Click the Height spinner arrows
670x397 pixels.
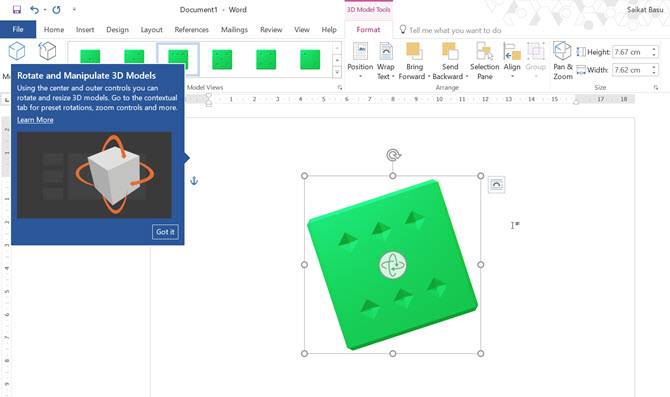click(654, 52)
